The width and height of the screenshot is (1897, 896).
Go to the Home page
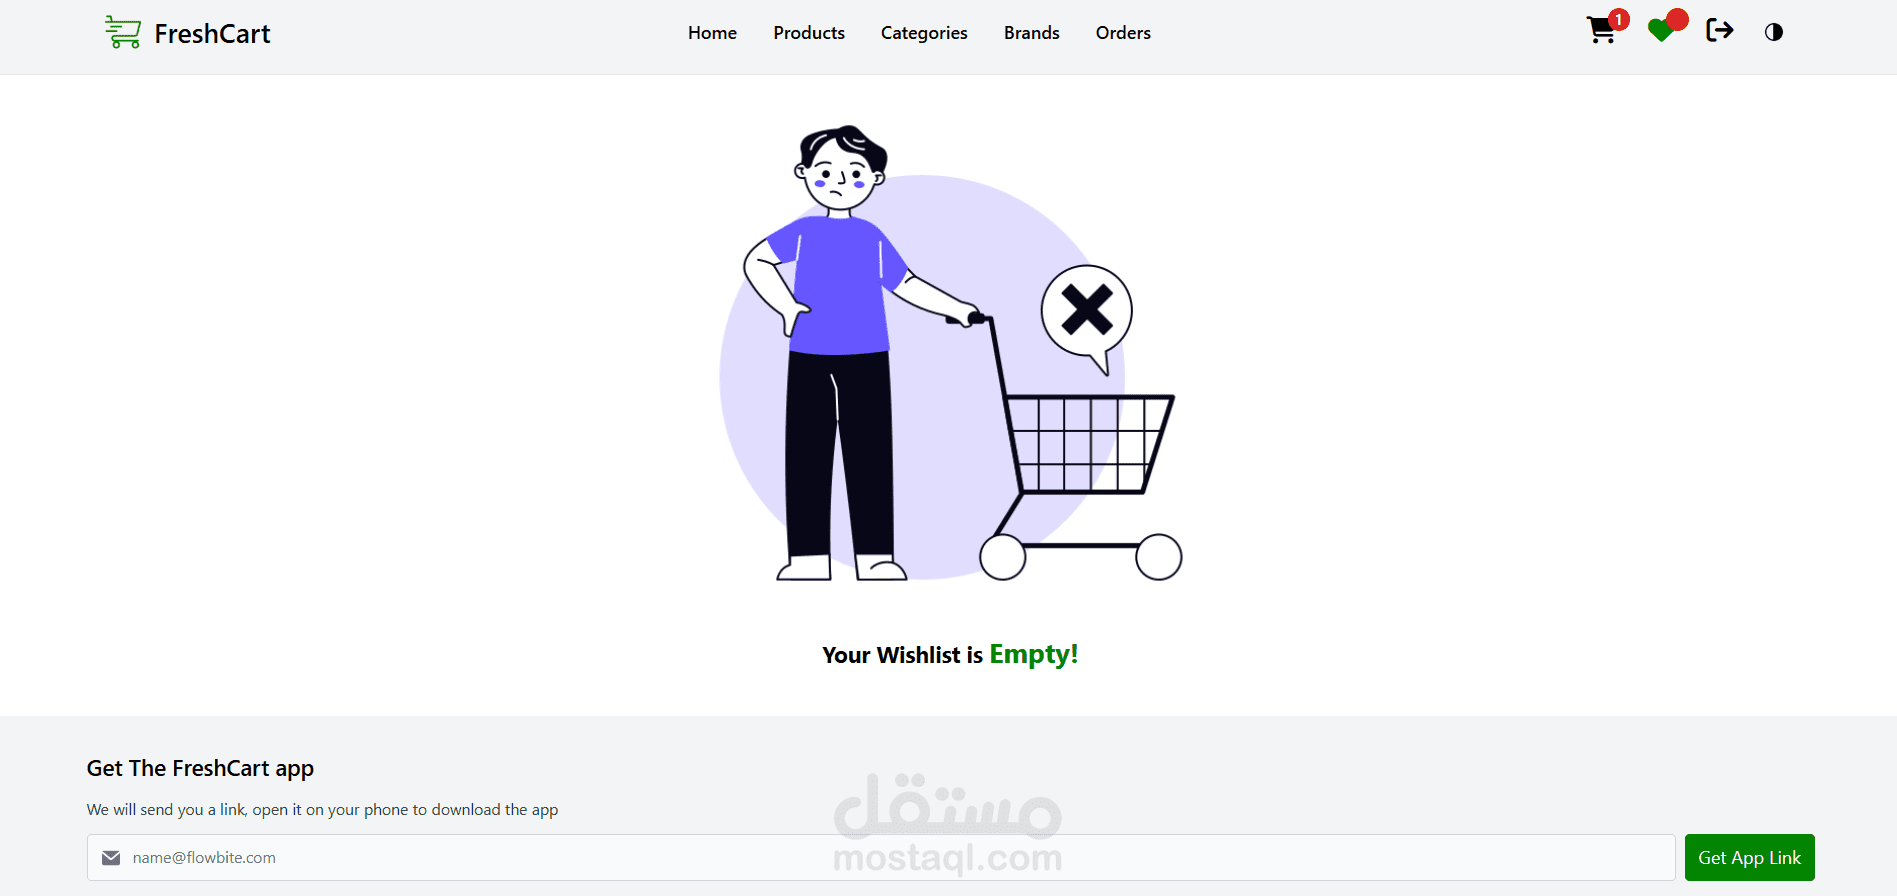click(712, 33)
